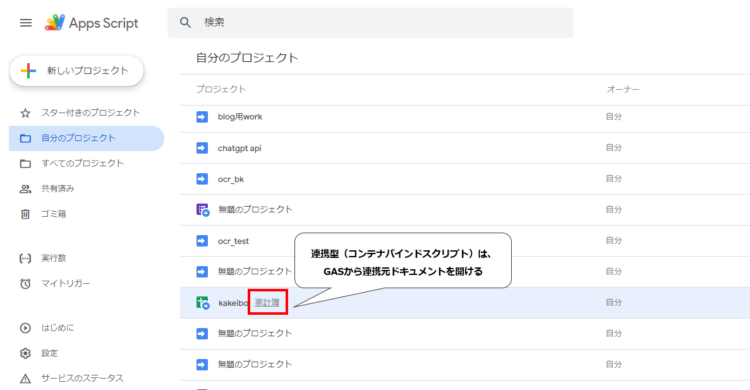
Task: Click 自分 owner cell in kakeibo row
Action: click(614, 302)
